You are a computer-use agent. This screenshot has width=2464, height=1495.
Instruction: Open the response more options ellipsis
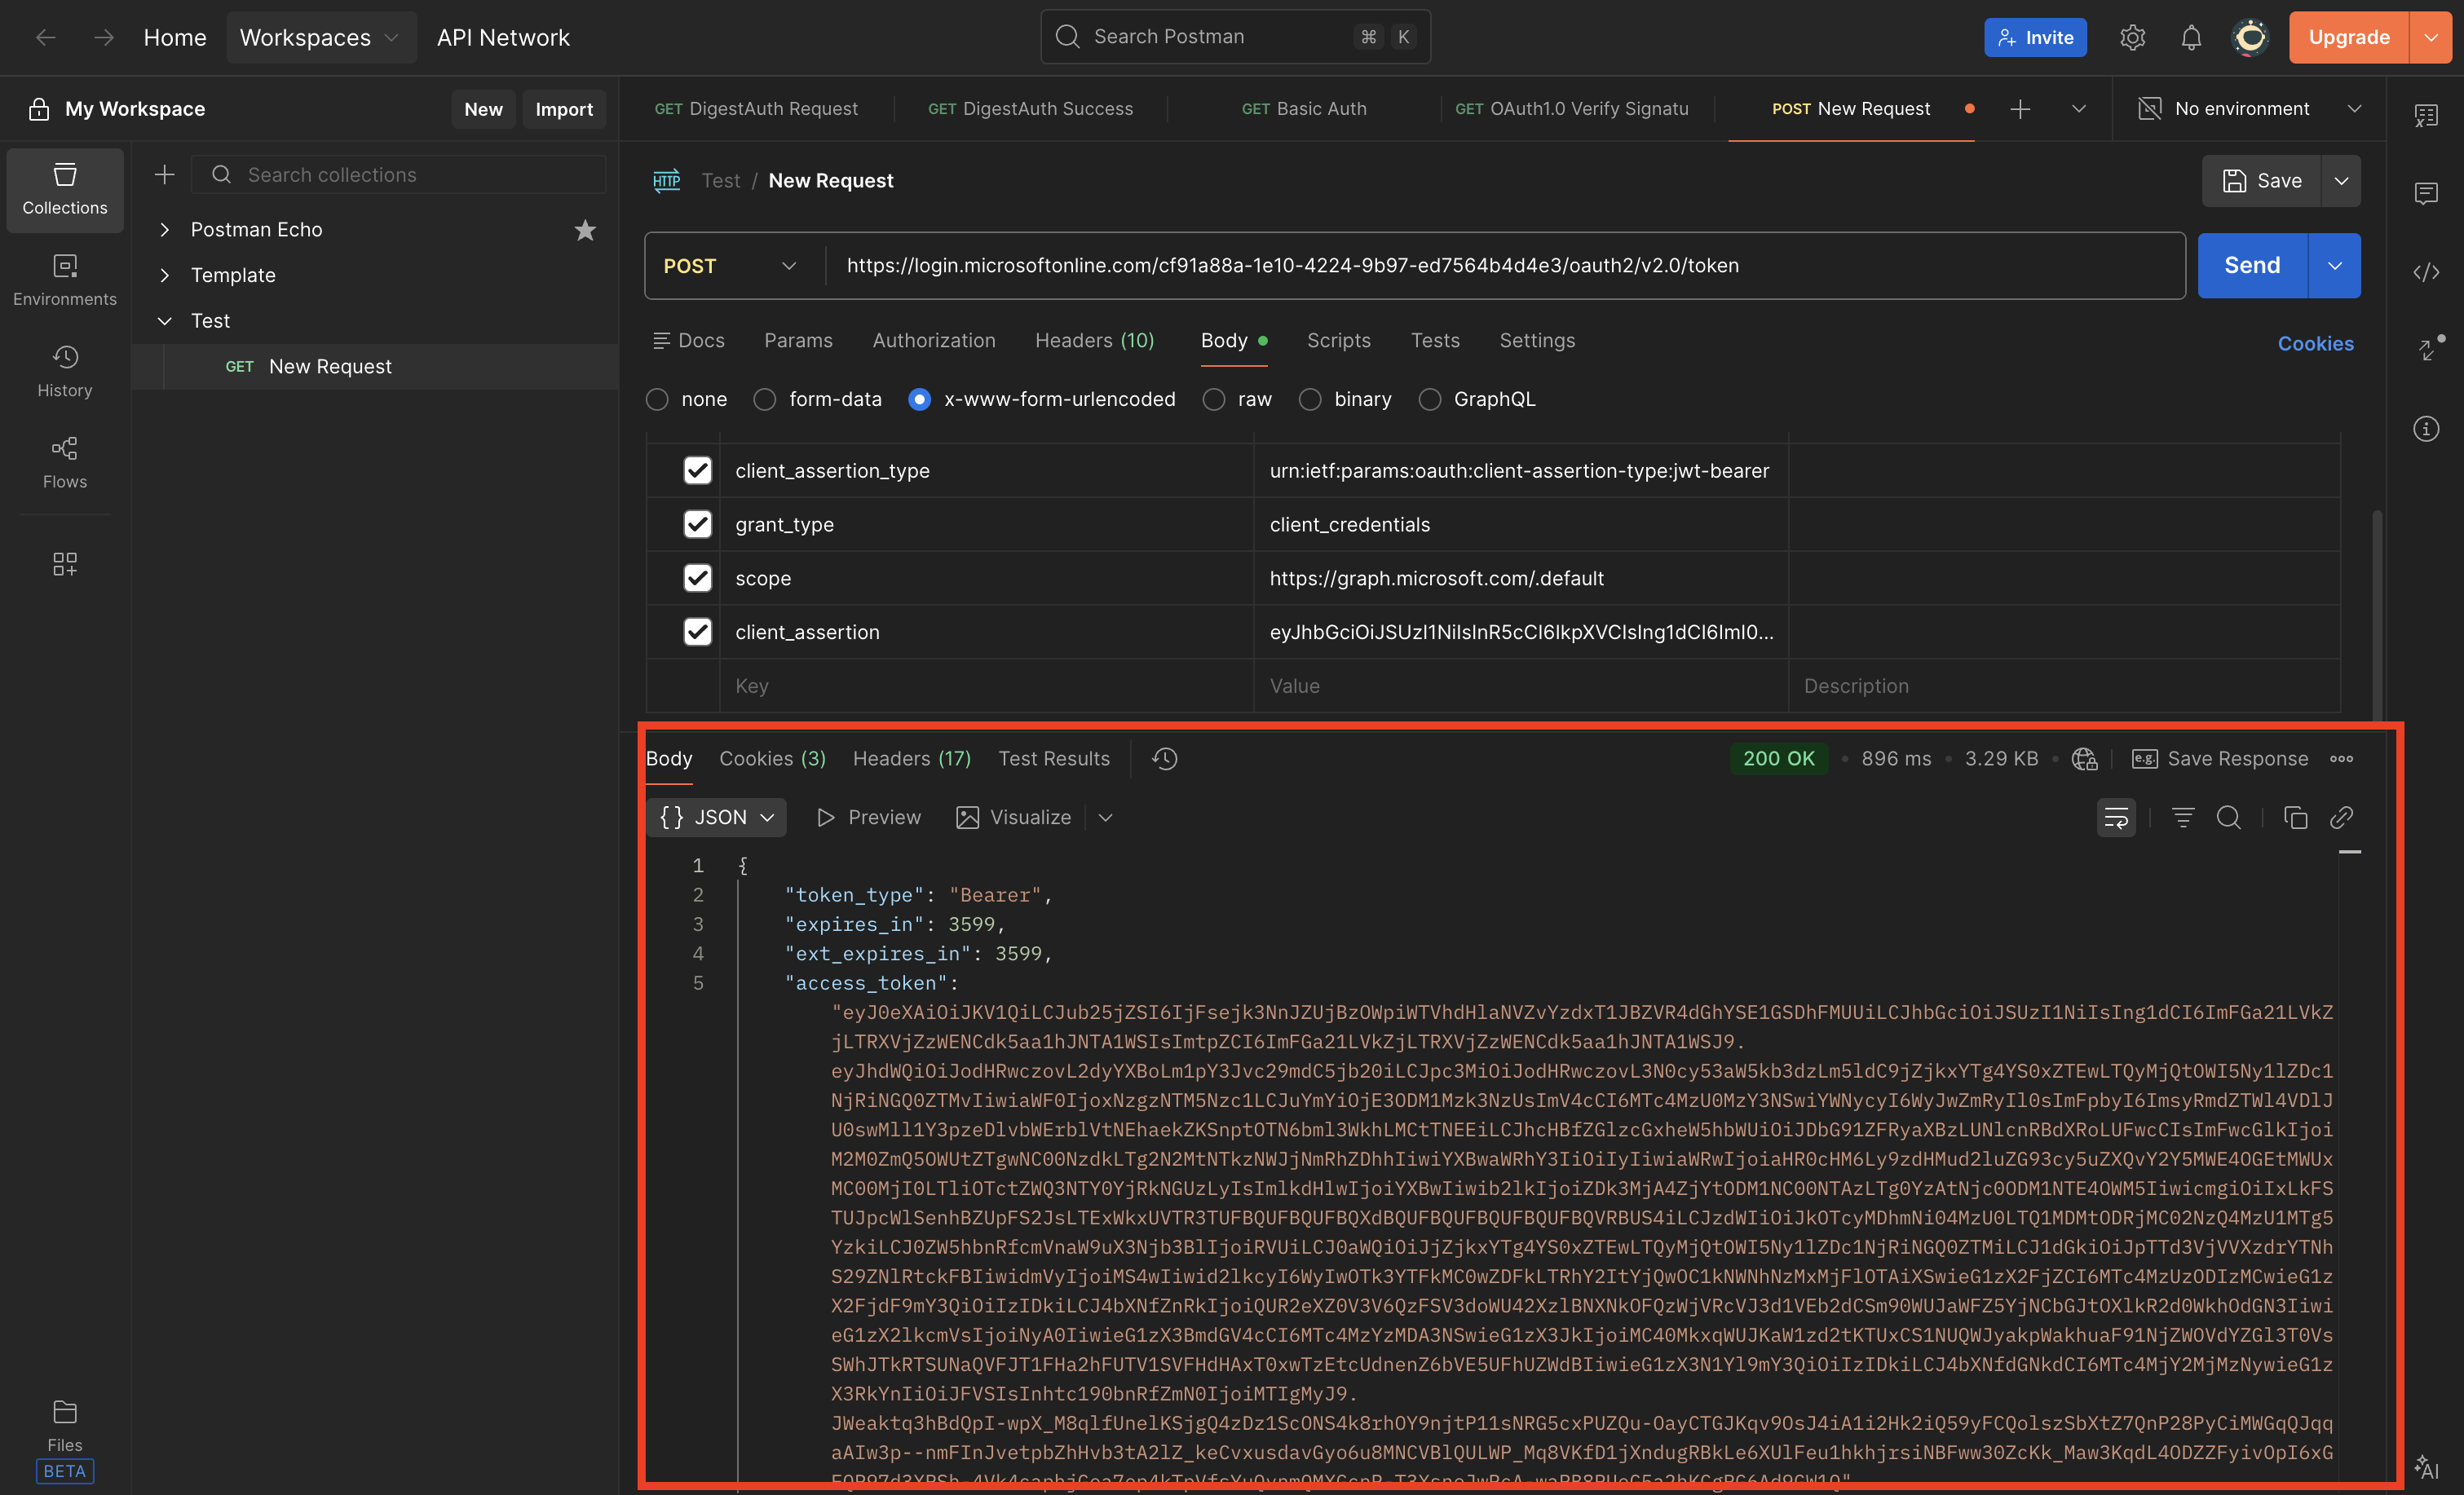[2341, 759]
